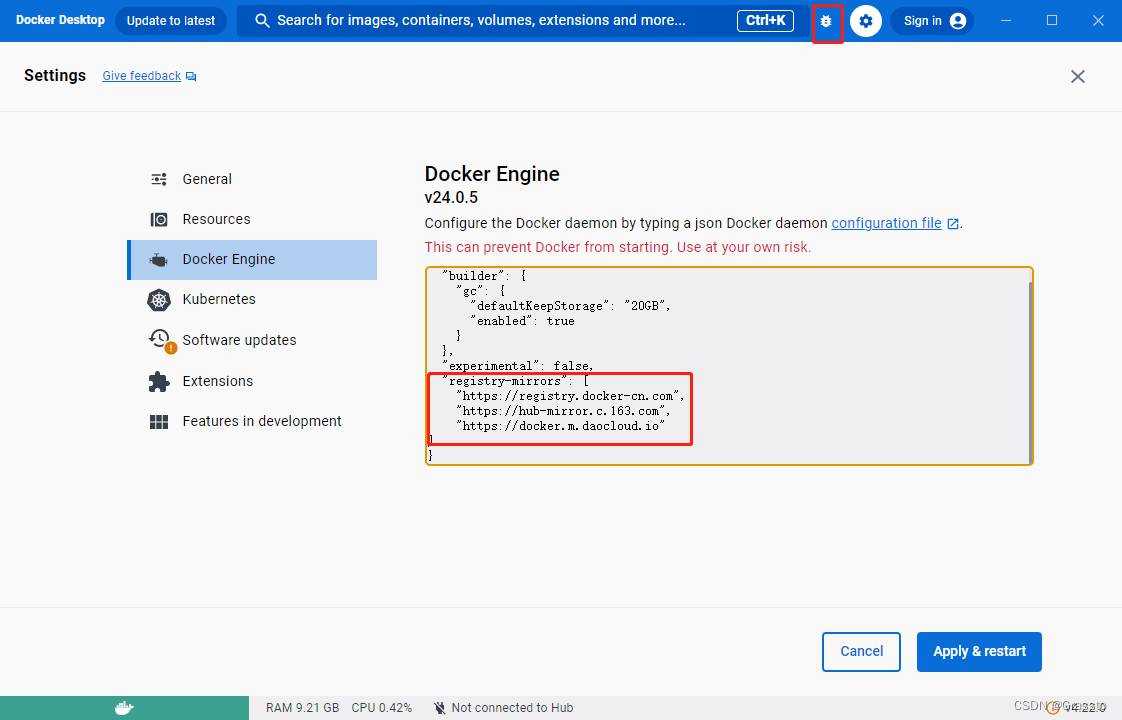Screen dimensions: 1122x720
Task: Close the Settings panel with the X
Action: coord(1078,77)
